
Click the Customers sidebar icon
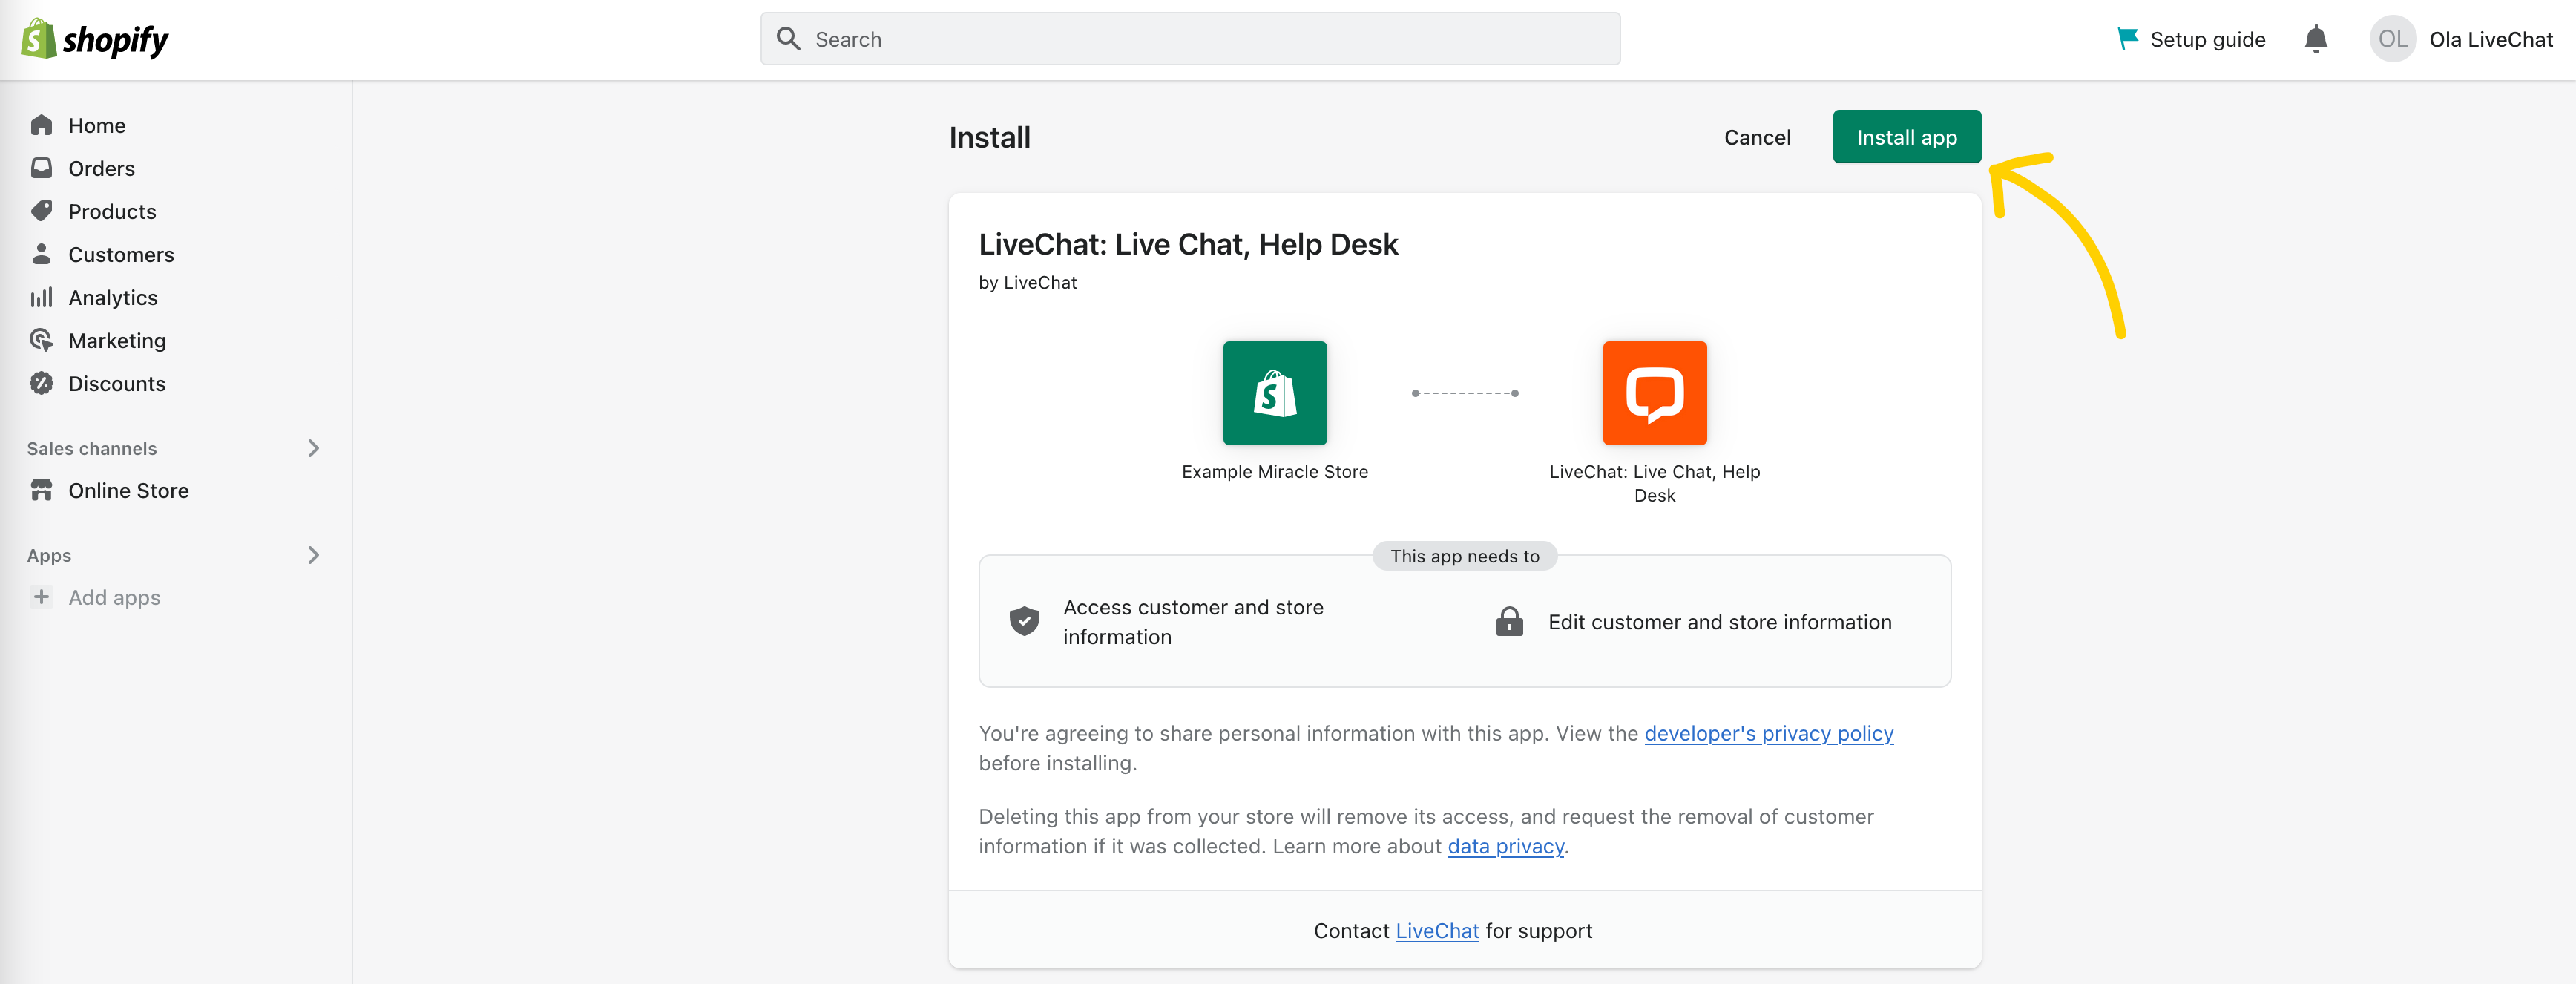click(41, 253)
